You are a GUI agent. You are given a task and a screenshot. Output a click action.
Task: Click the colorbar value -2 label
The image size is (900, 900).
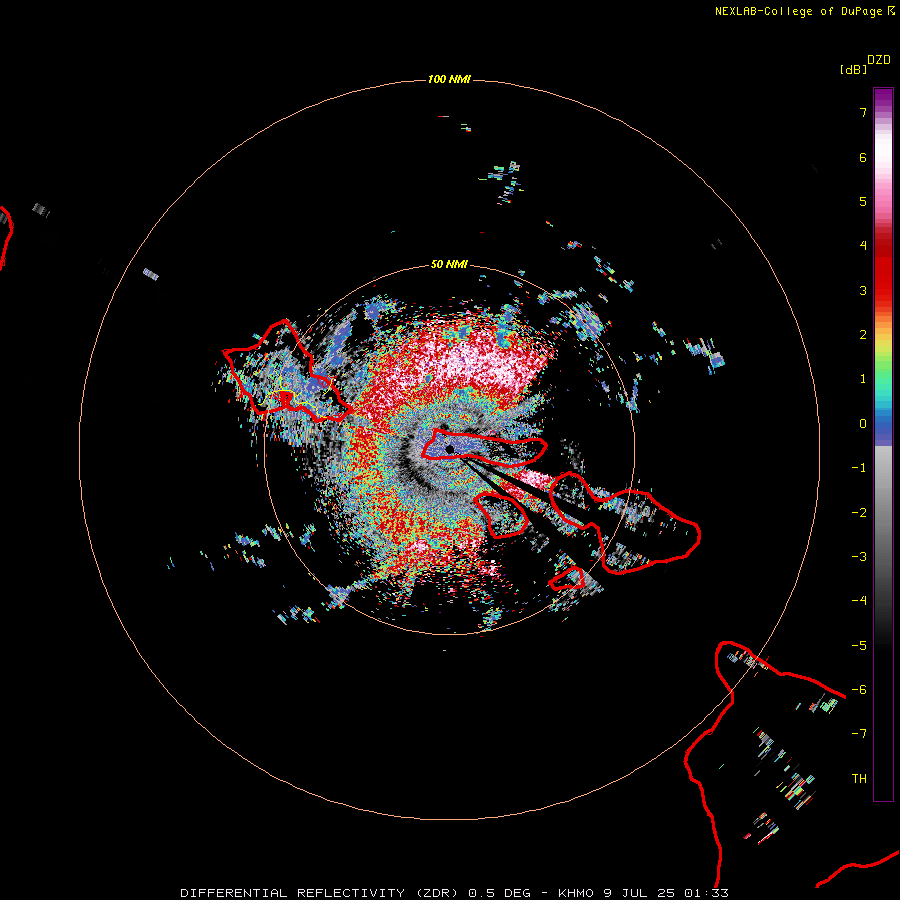point(859,513)
